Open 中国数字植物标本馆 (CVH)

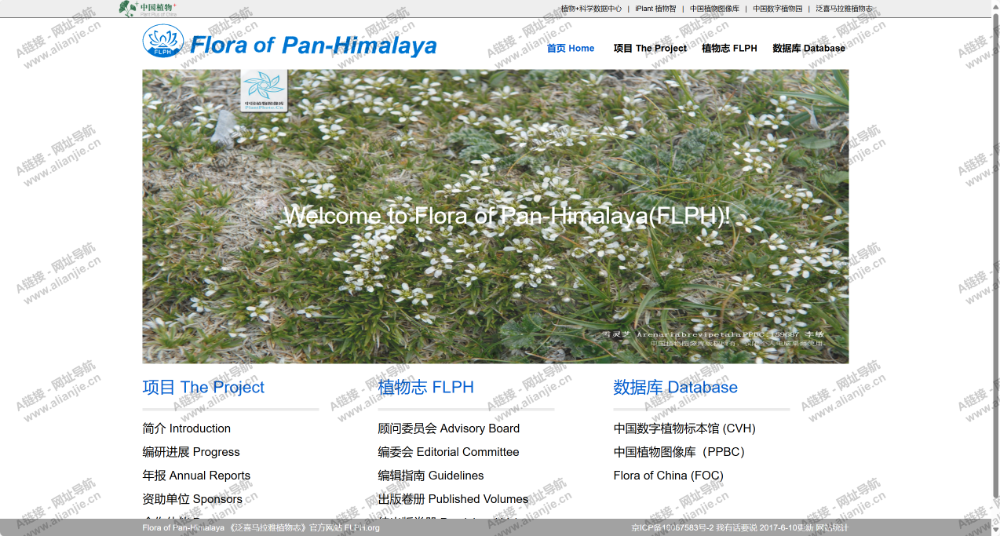click(684, 428)
